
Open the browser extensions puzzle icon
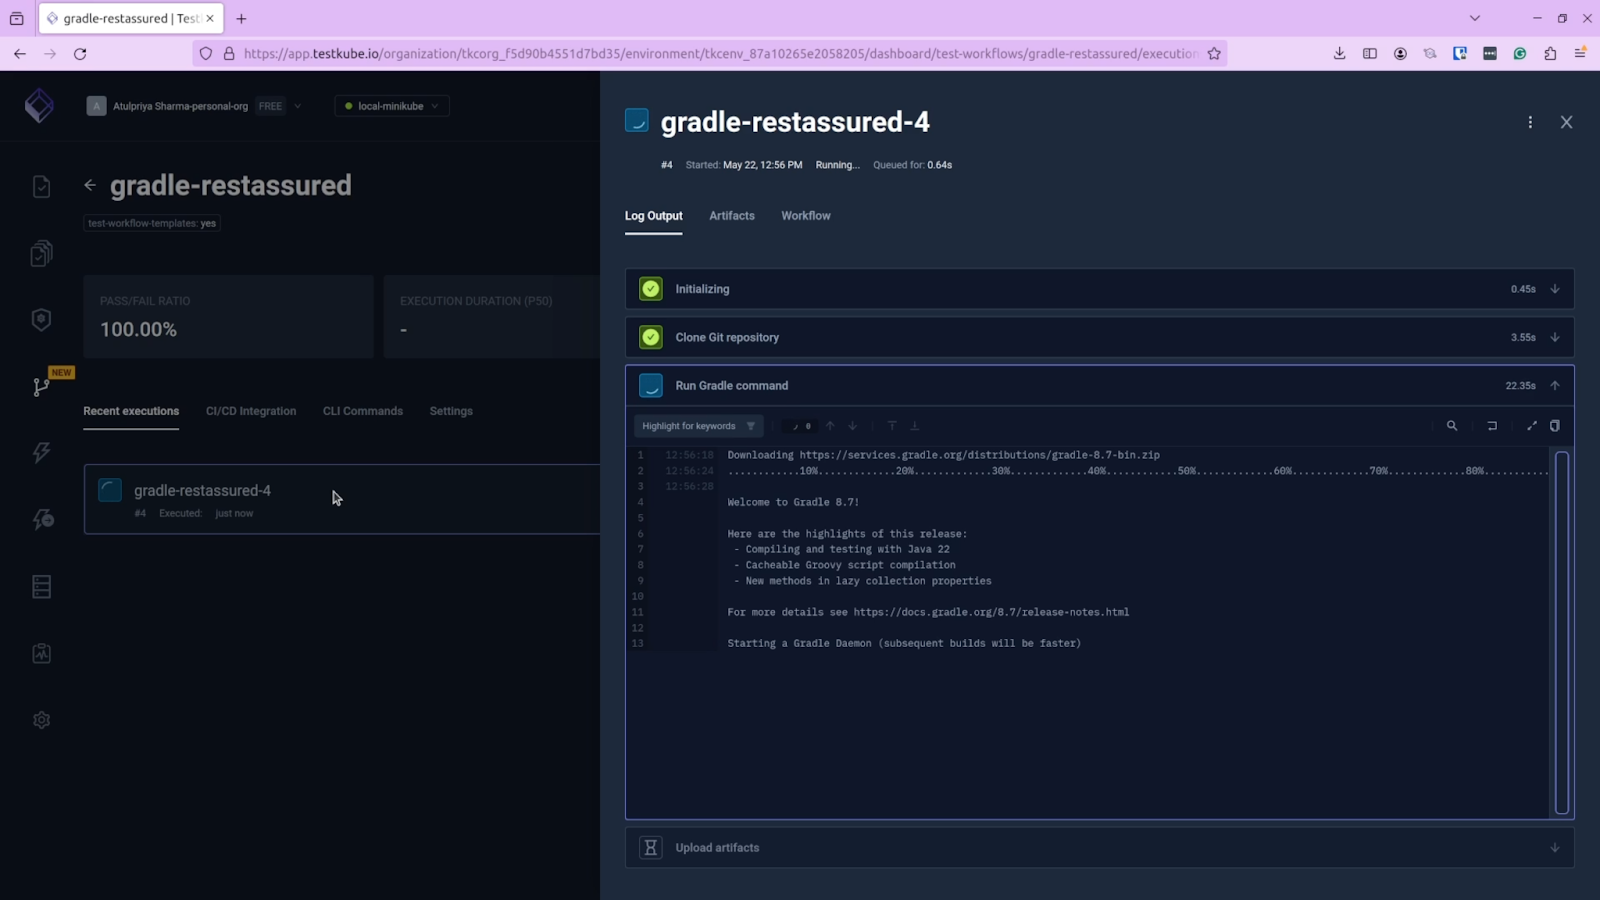pyautogui.click(x=1550, y=54)
